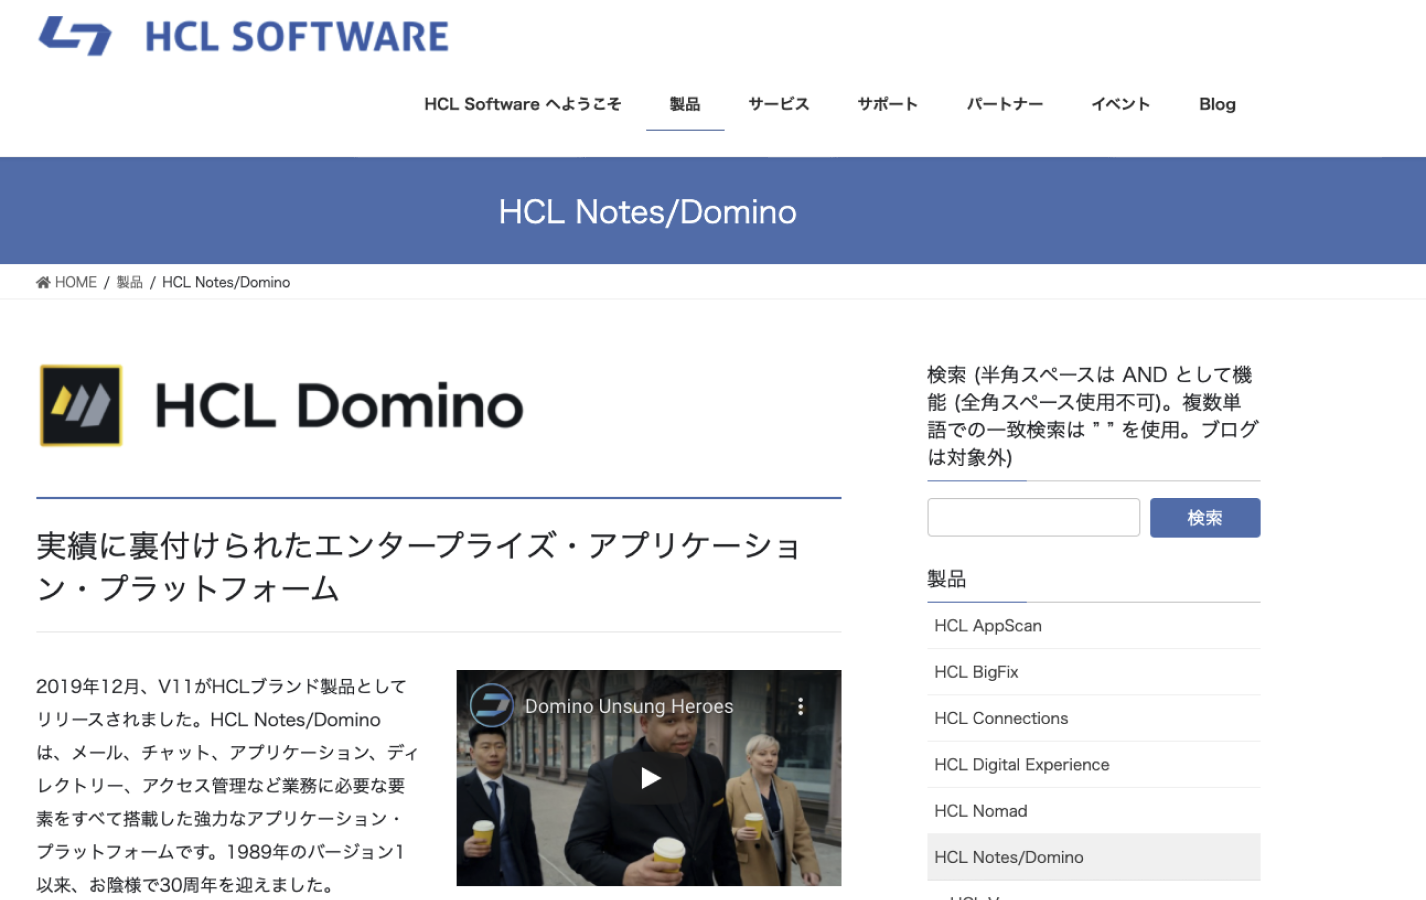
Task: Click the HCL Notes/Domino breadcrumb text
Action: point(226,283)
